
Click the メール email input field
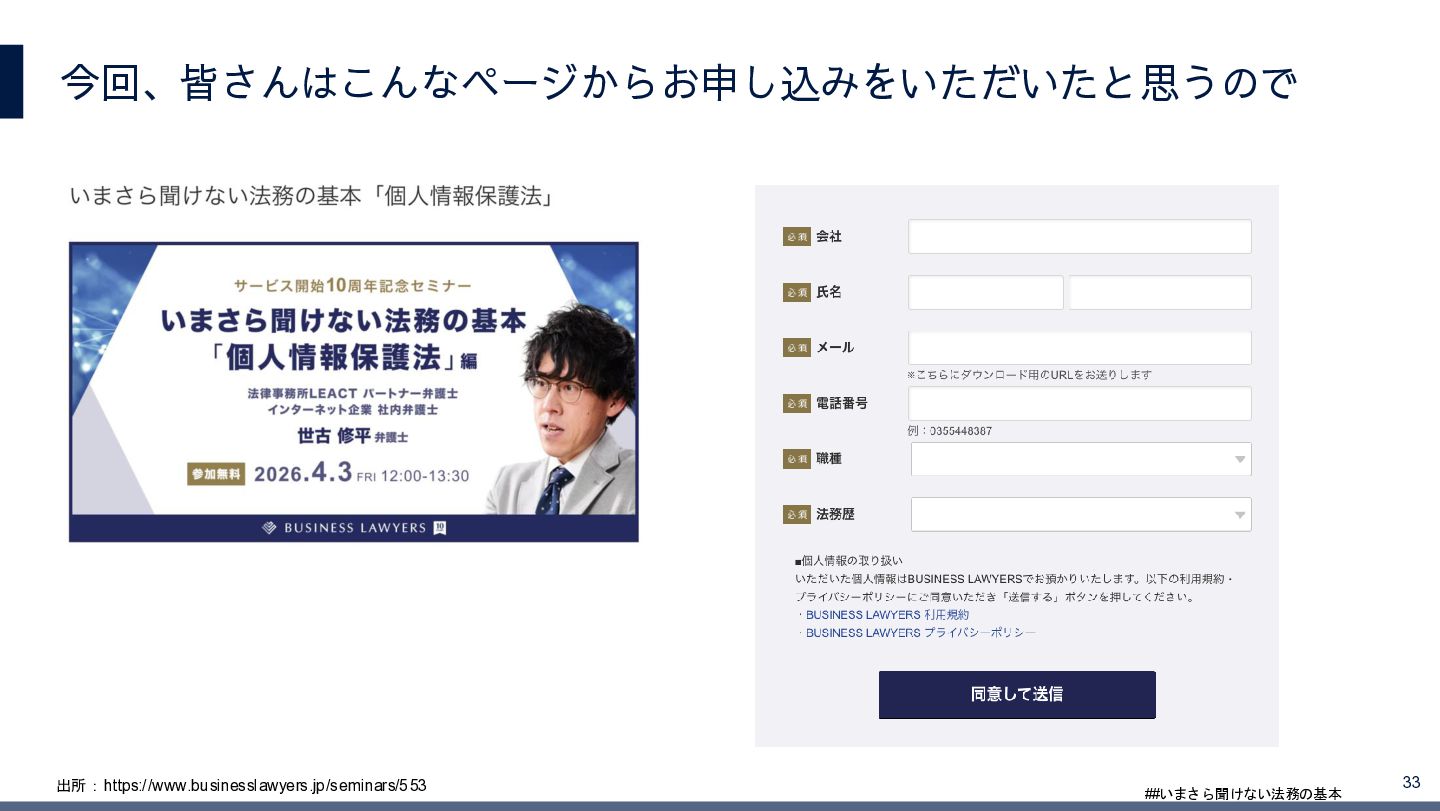[1079, 348]
